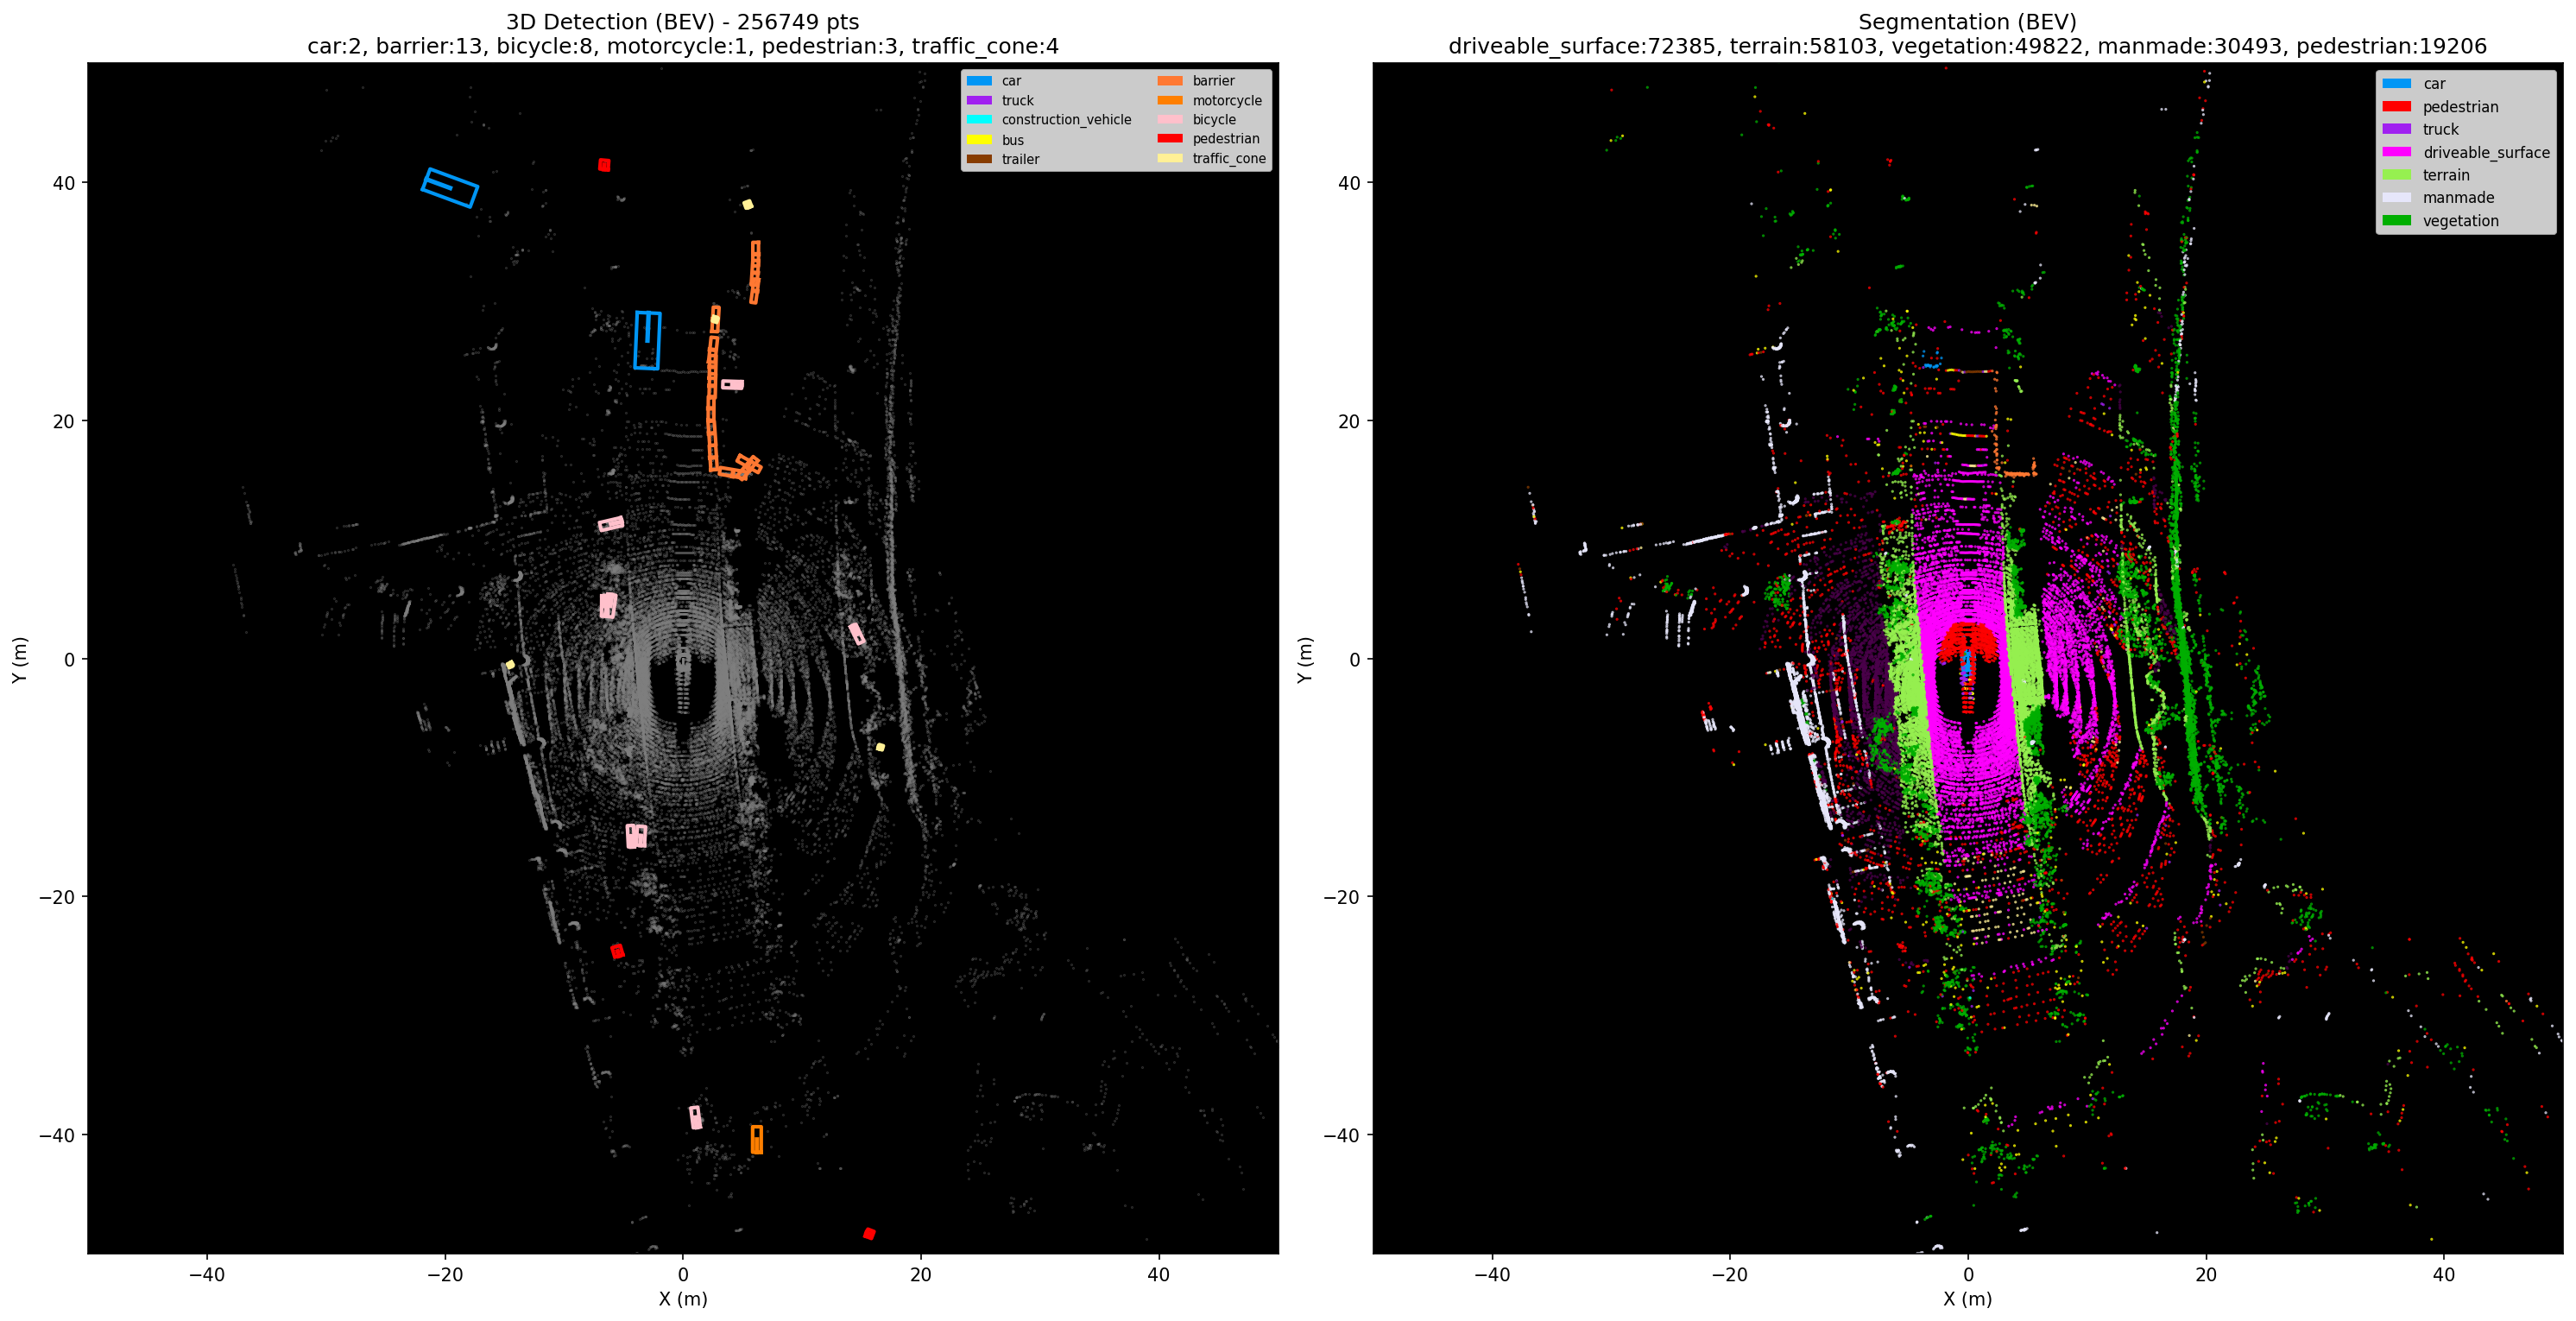Select the upright blue car box near barriers
The height and width of the screenshot is (1321, 2576).
point(647,340)
